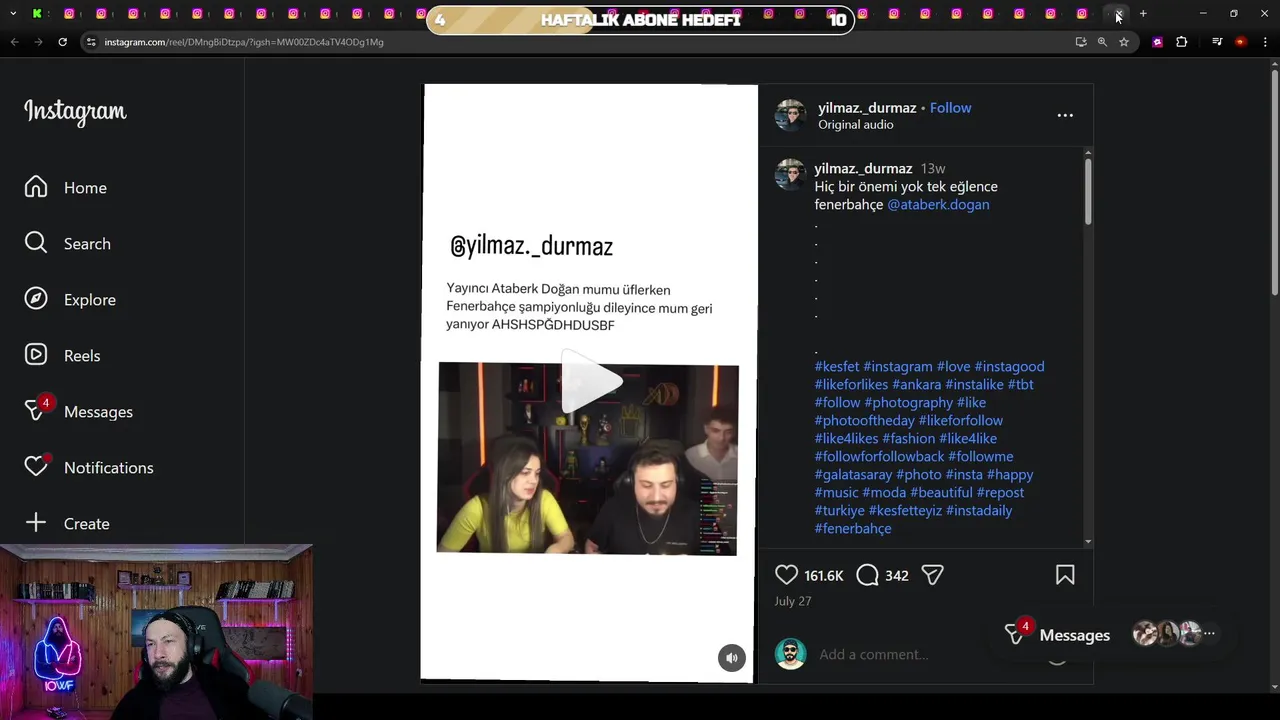
Task: Click the three dots in floating Messages bar
Action: click(x=1209, y=633)
